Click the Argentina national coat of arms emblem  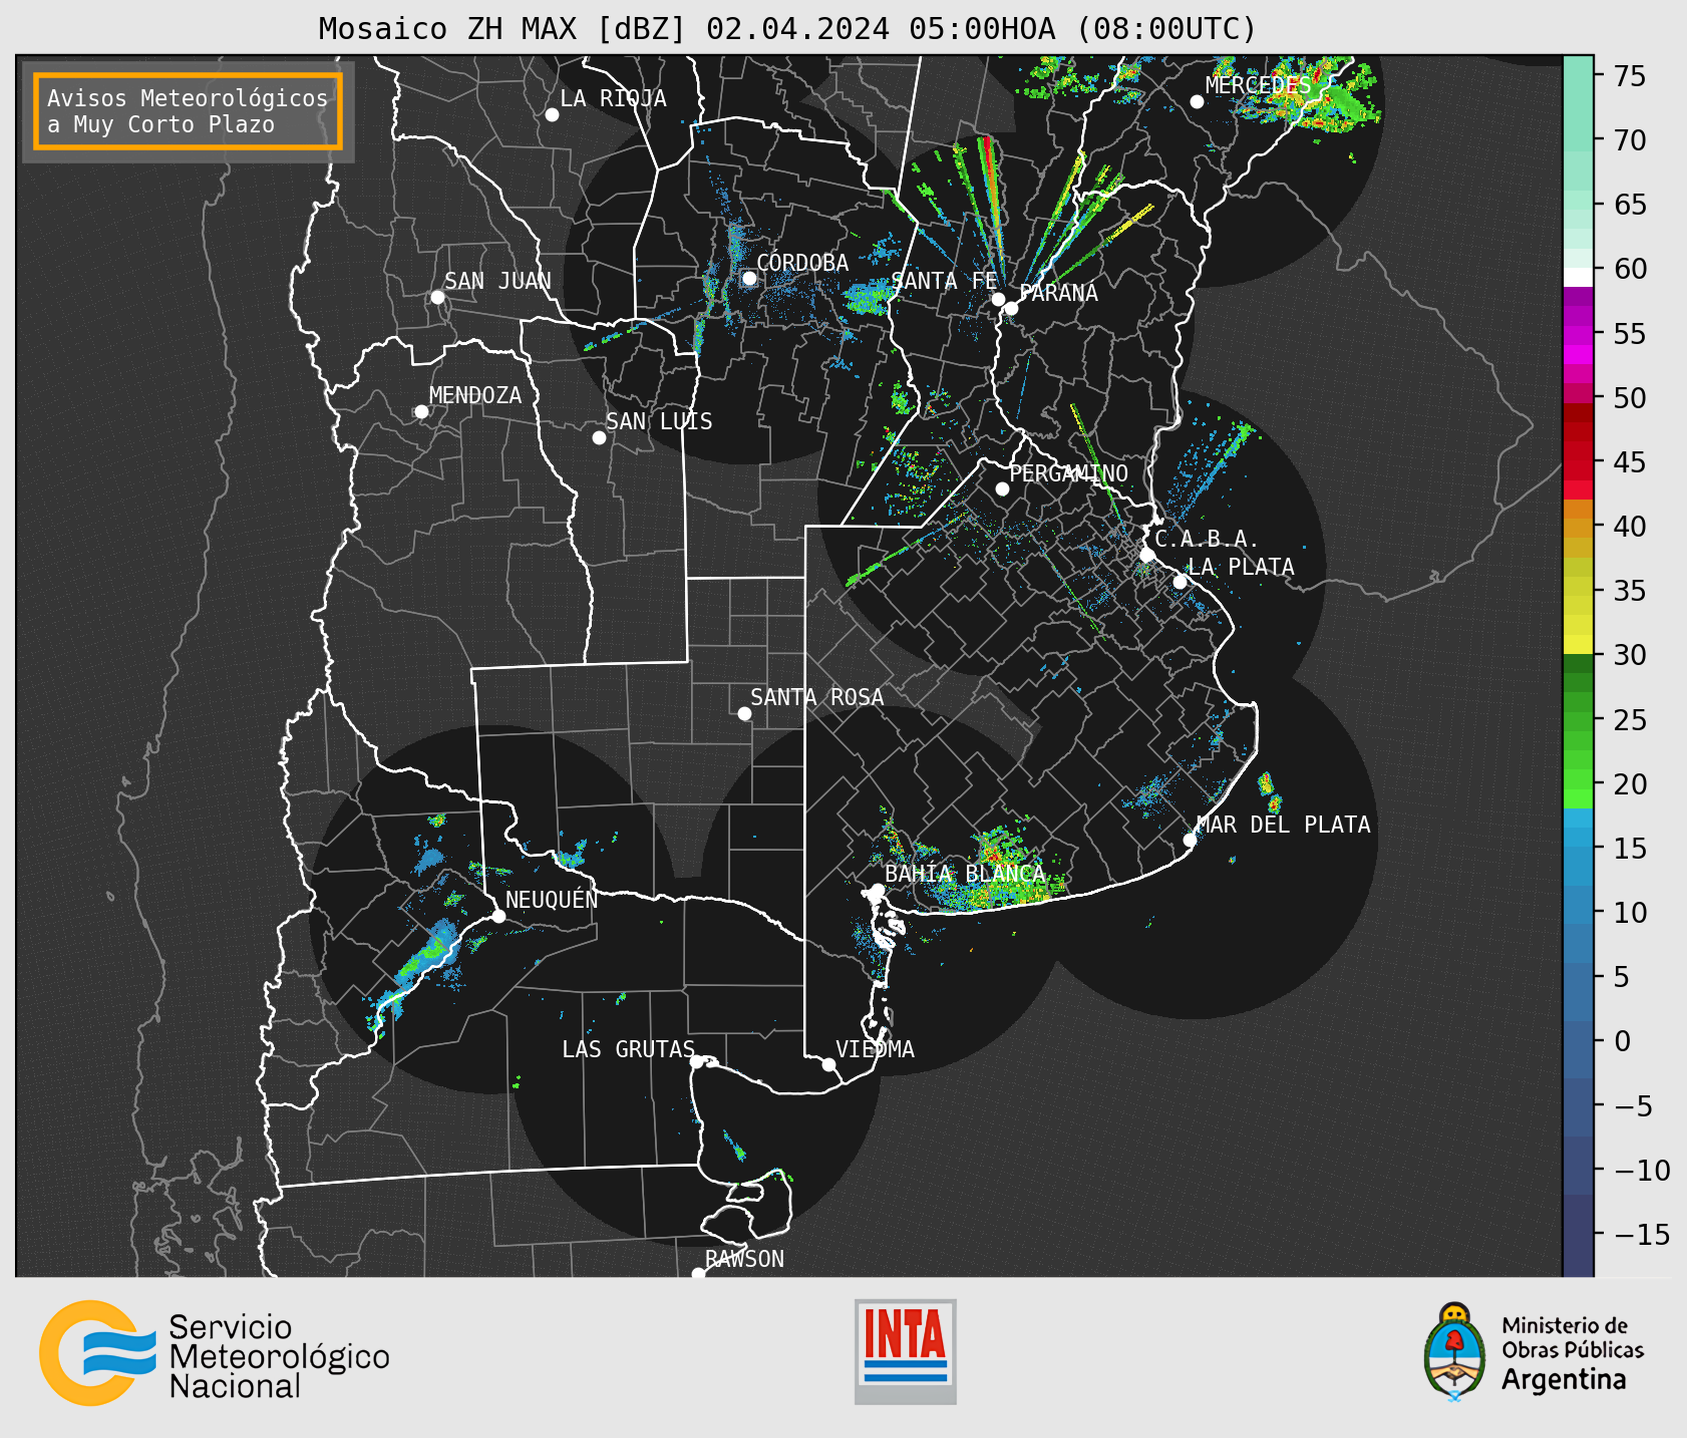tap(1455, 1352)
